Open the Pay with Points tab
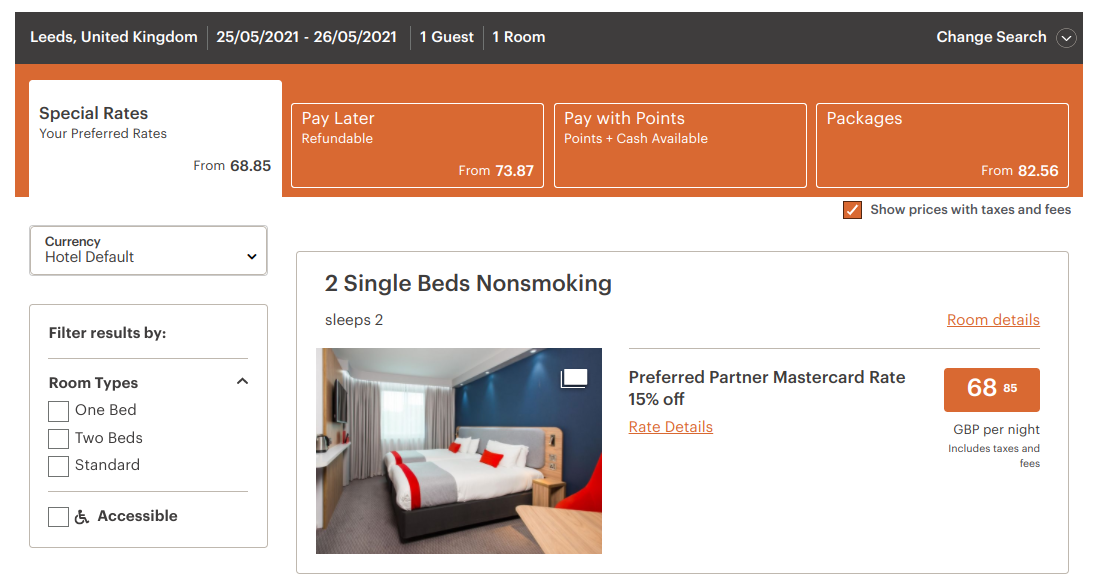1094x580 pixels. pos(680,145)
